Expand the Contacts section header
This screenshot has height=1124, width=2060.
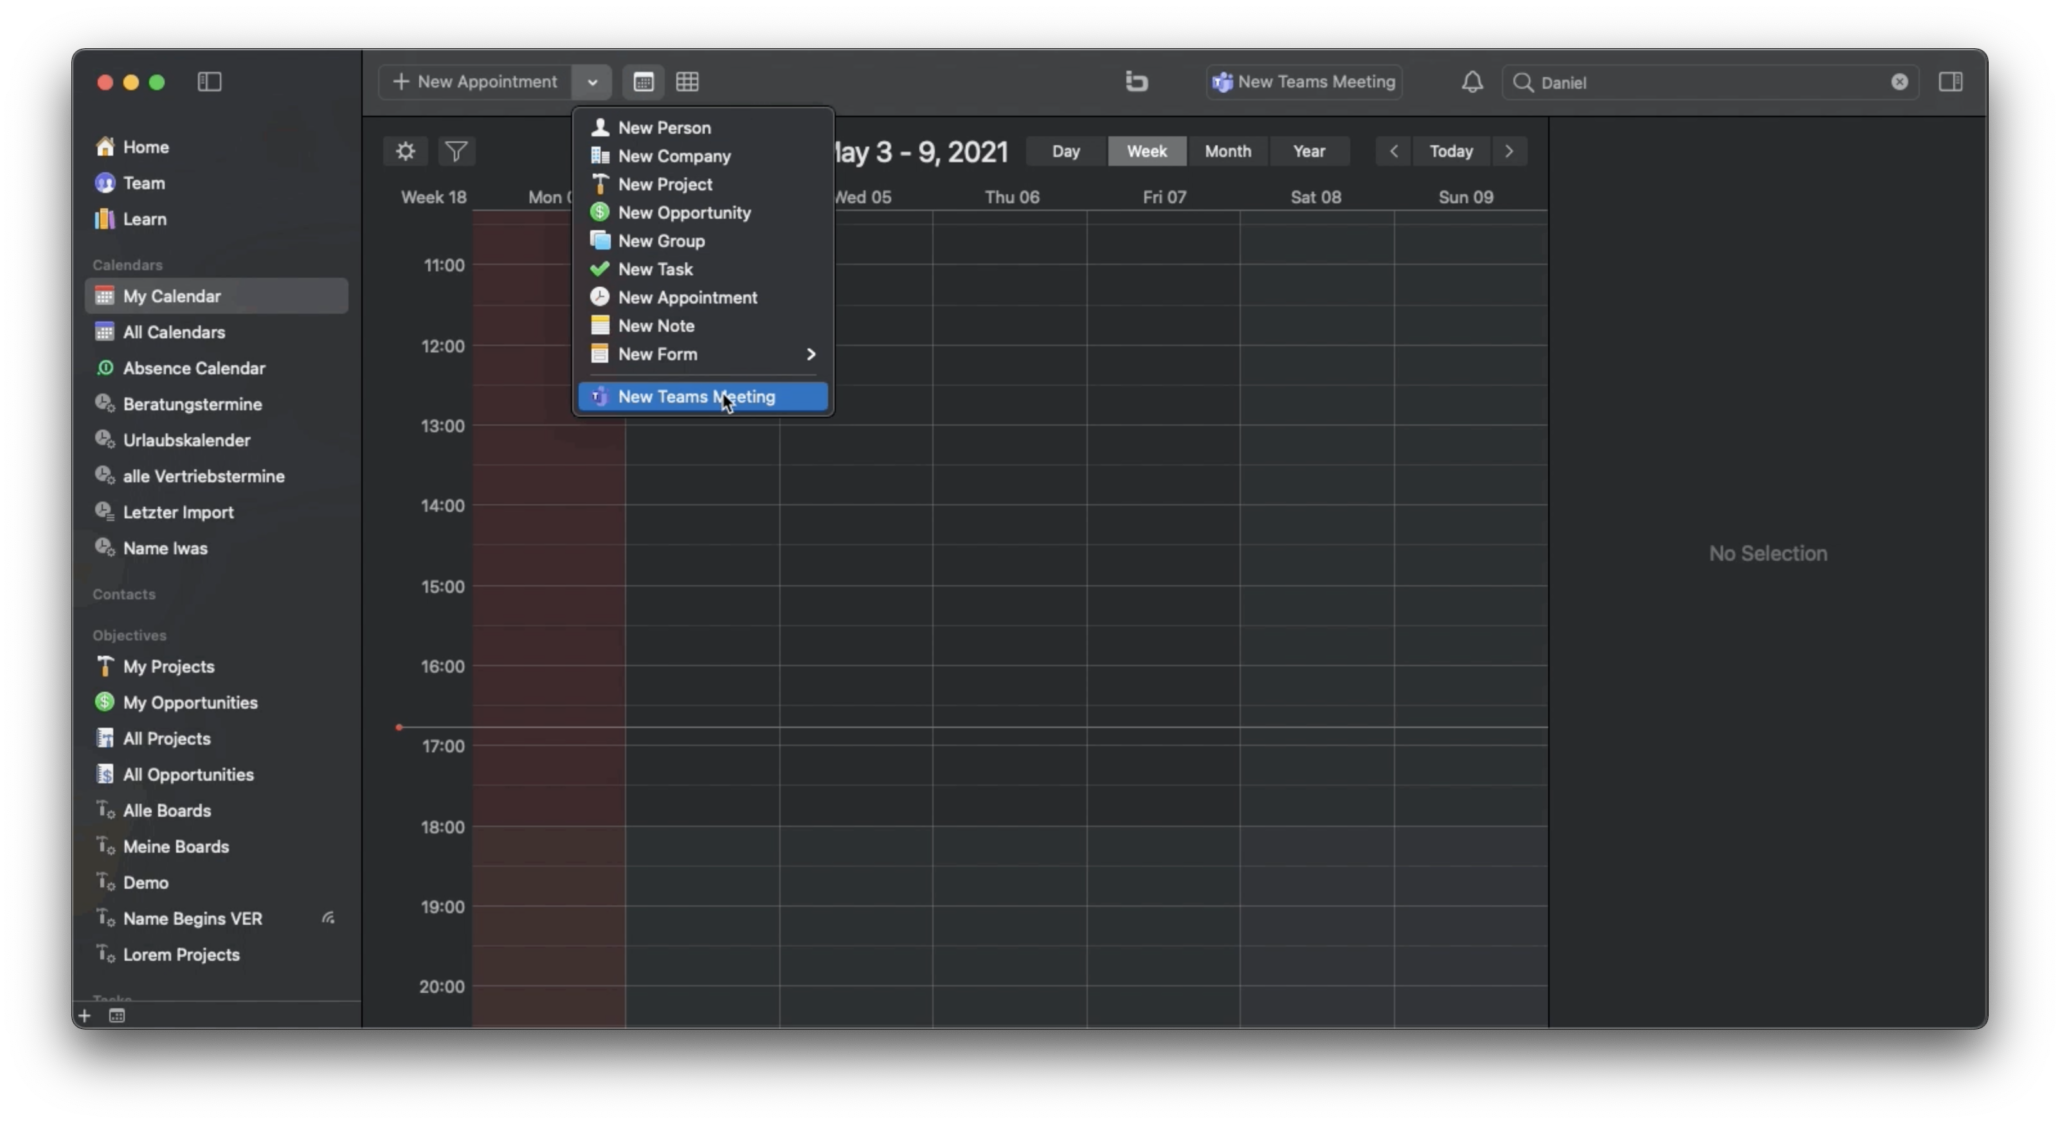point(124,594)
